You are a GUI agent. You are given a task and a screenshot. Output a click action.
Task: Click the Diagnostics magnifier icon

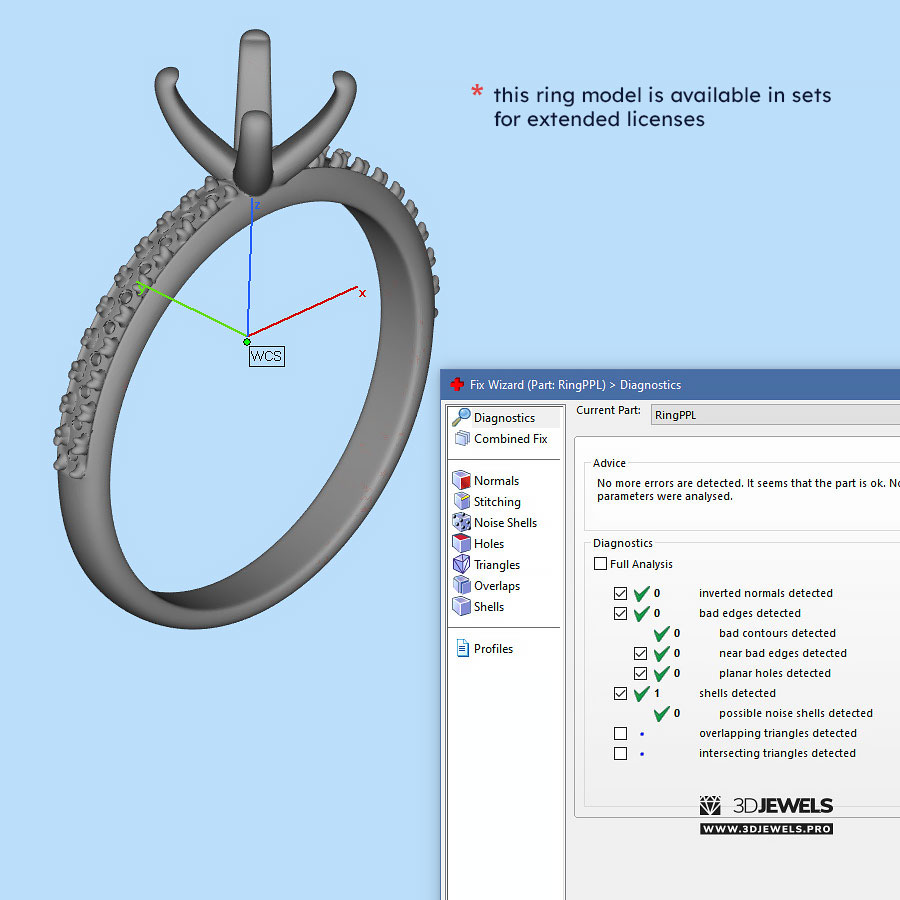coord(461,418)
